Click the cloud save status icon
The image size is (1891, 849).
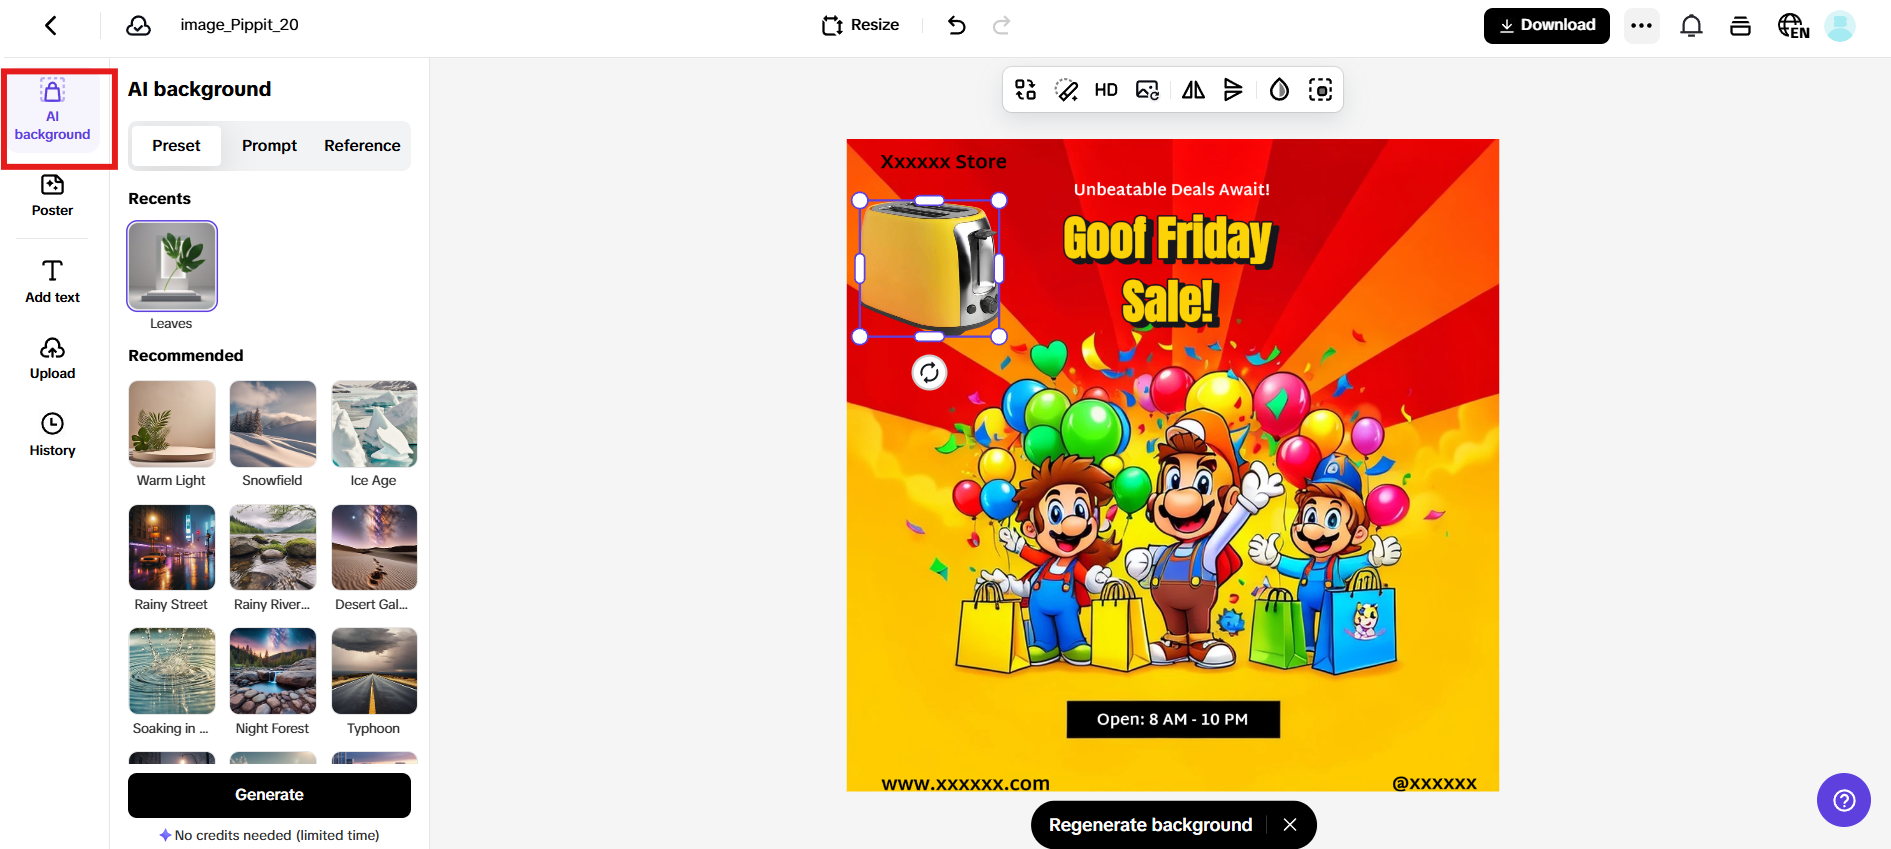coord(139,25)
